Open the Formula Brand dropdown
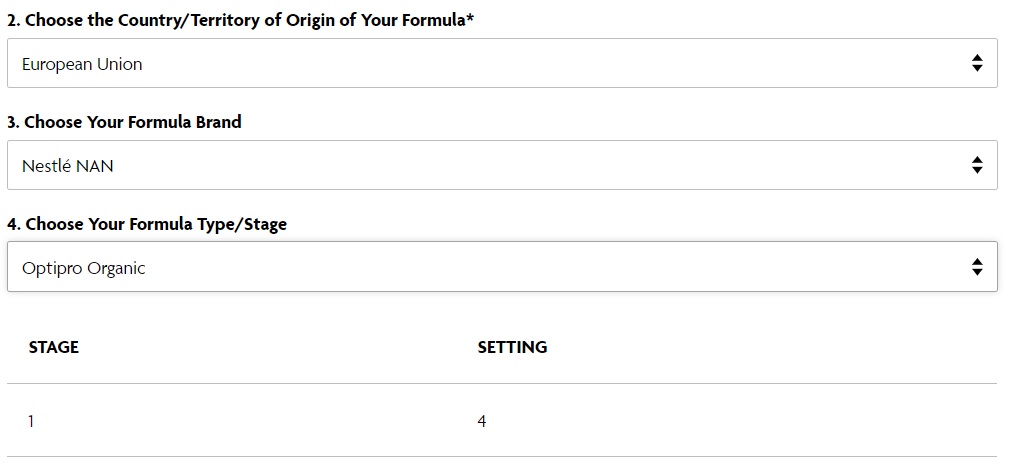 coord(502,165)
